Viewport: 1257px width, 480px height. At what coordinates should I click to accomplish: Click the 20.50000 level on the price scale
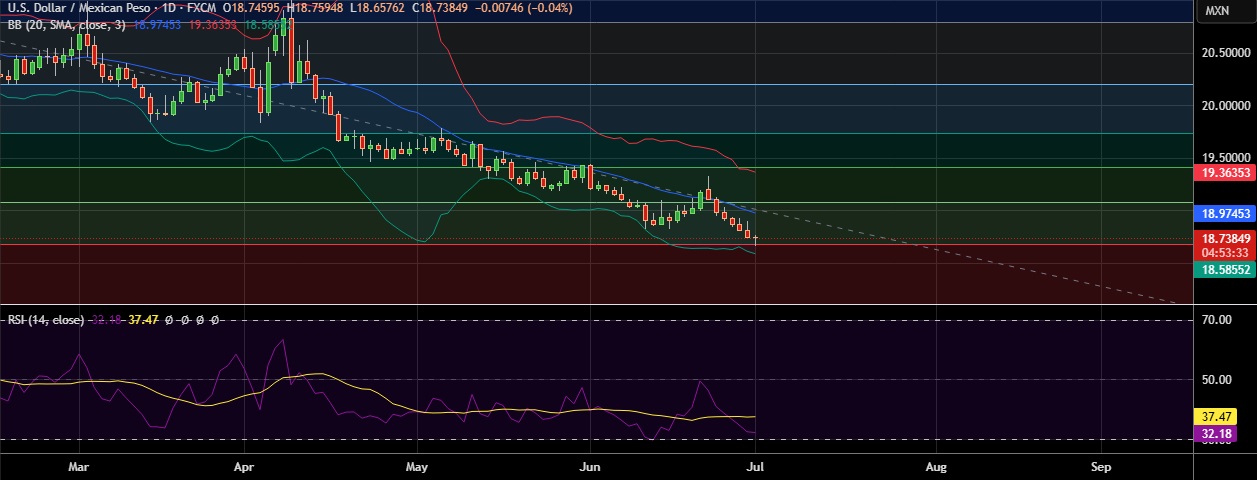1224,52
